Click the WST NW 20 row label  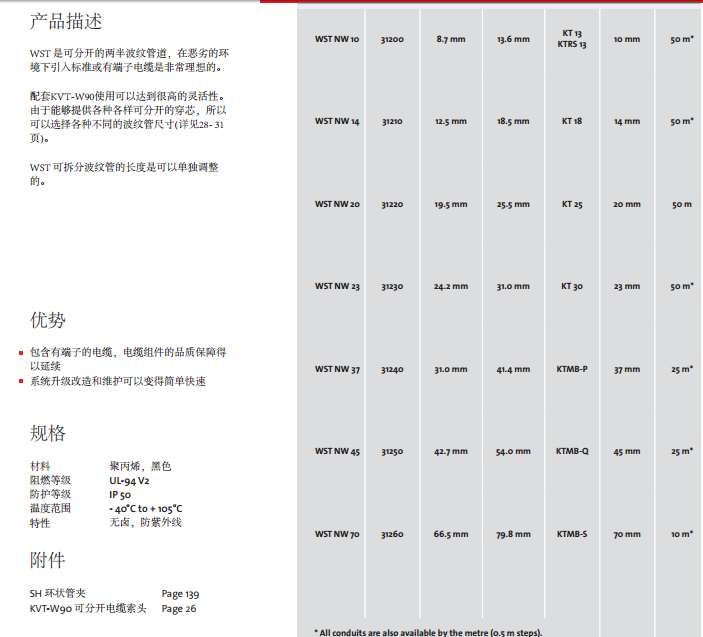337,204
